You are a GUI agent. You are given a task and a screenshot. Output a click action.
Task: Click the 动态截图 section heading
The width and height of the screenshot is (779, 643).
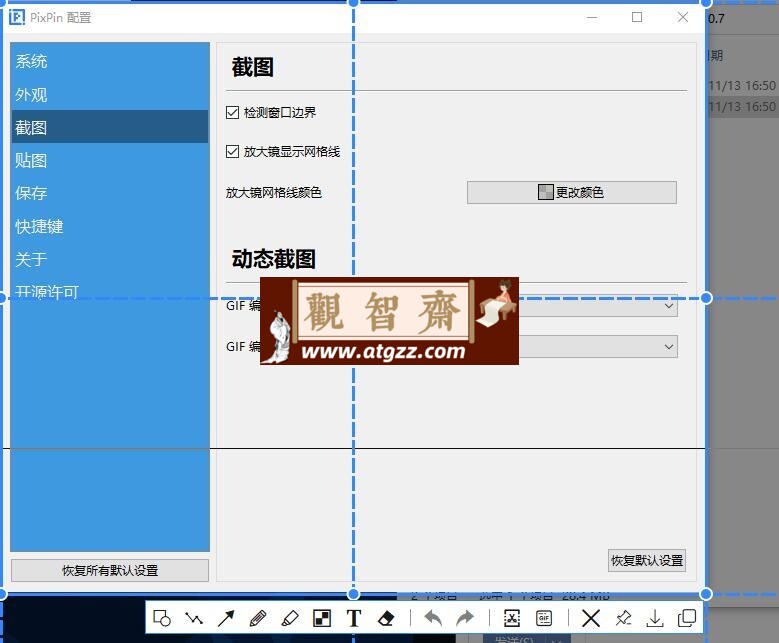click(273, 259)
